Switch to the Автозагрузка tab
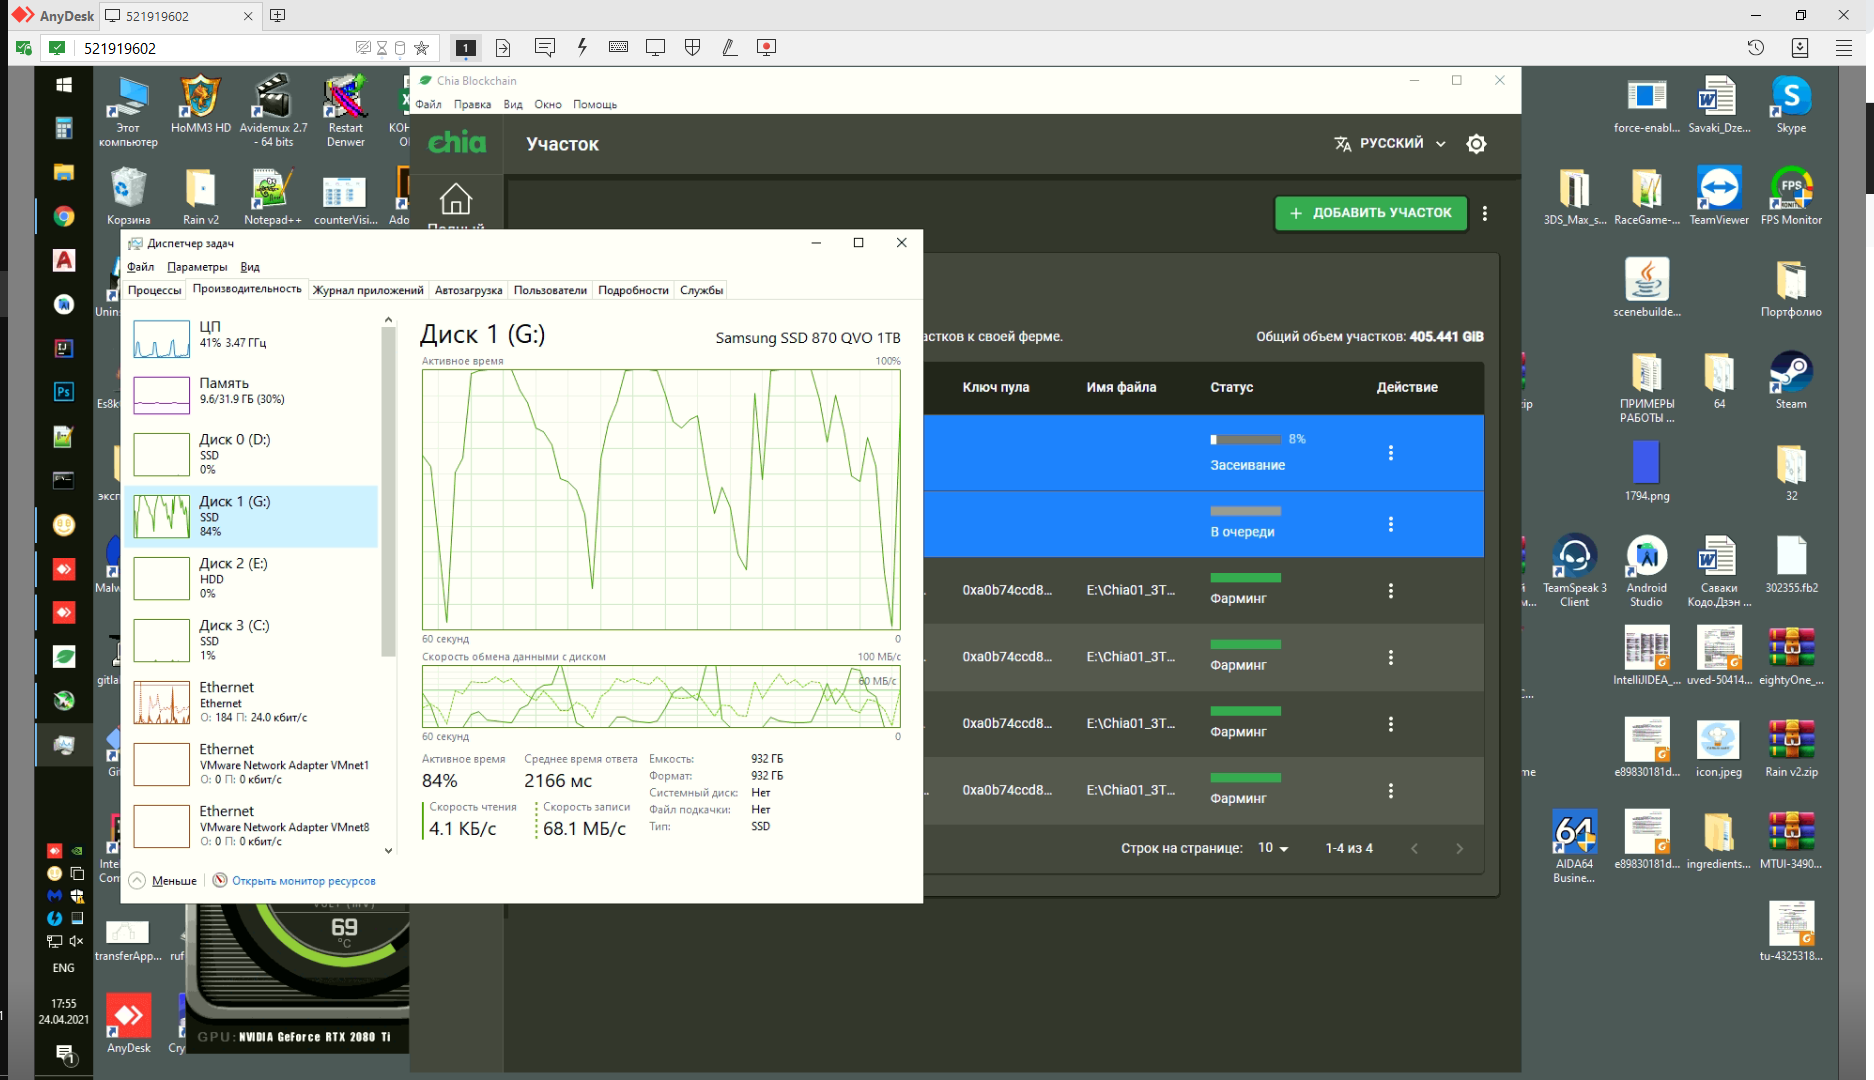The width and height of the screenshot is (1874, 1080). point(468,290)
